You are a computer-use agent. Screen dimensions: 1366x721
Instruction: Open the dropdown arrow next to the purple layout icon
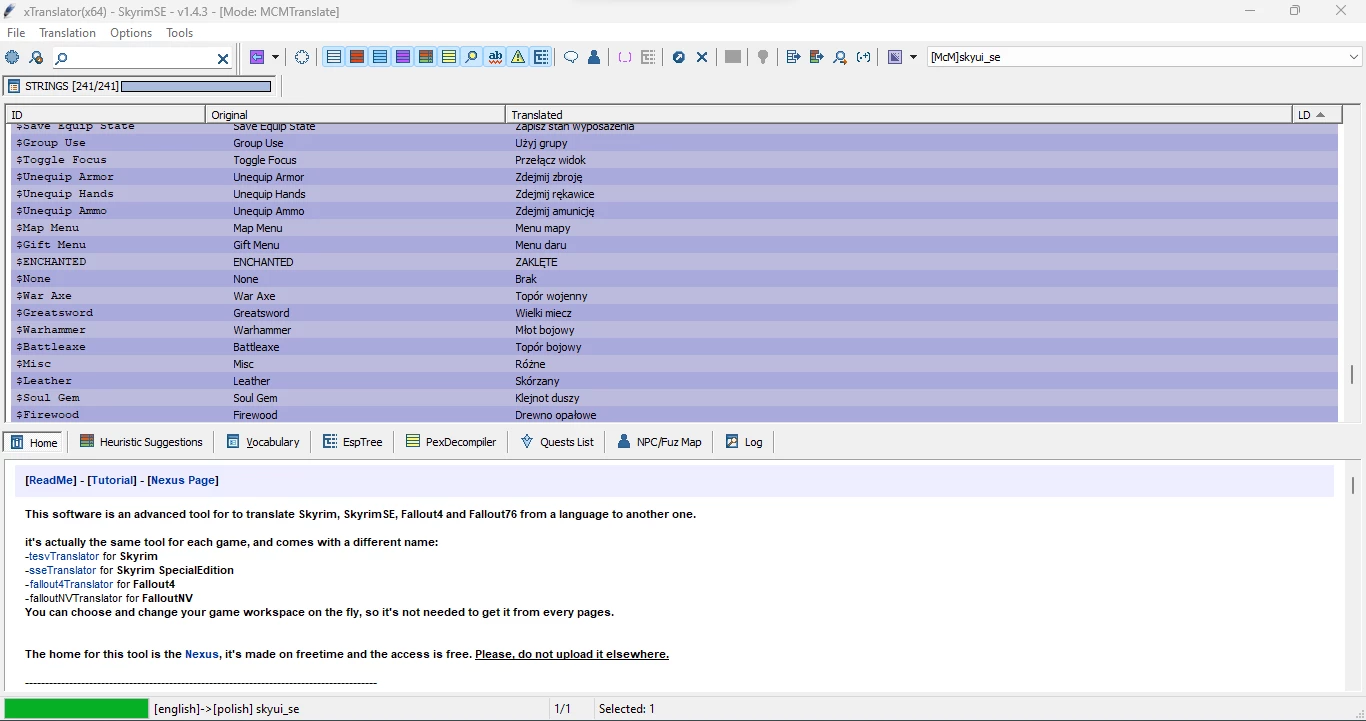point(913,57)
